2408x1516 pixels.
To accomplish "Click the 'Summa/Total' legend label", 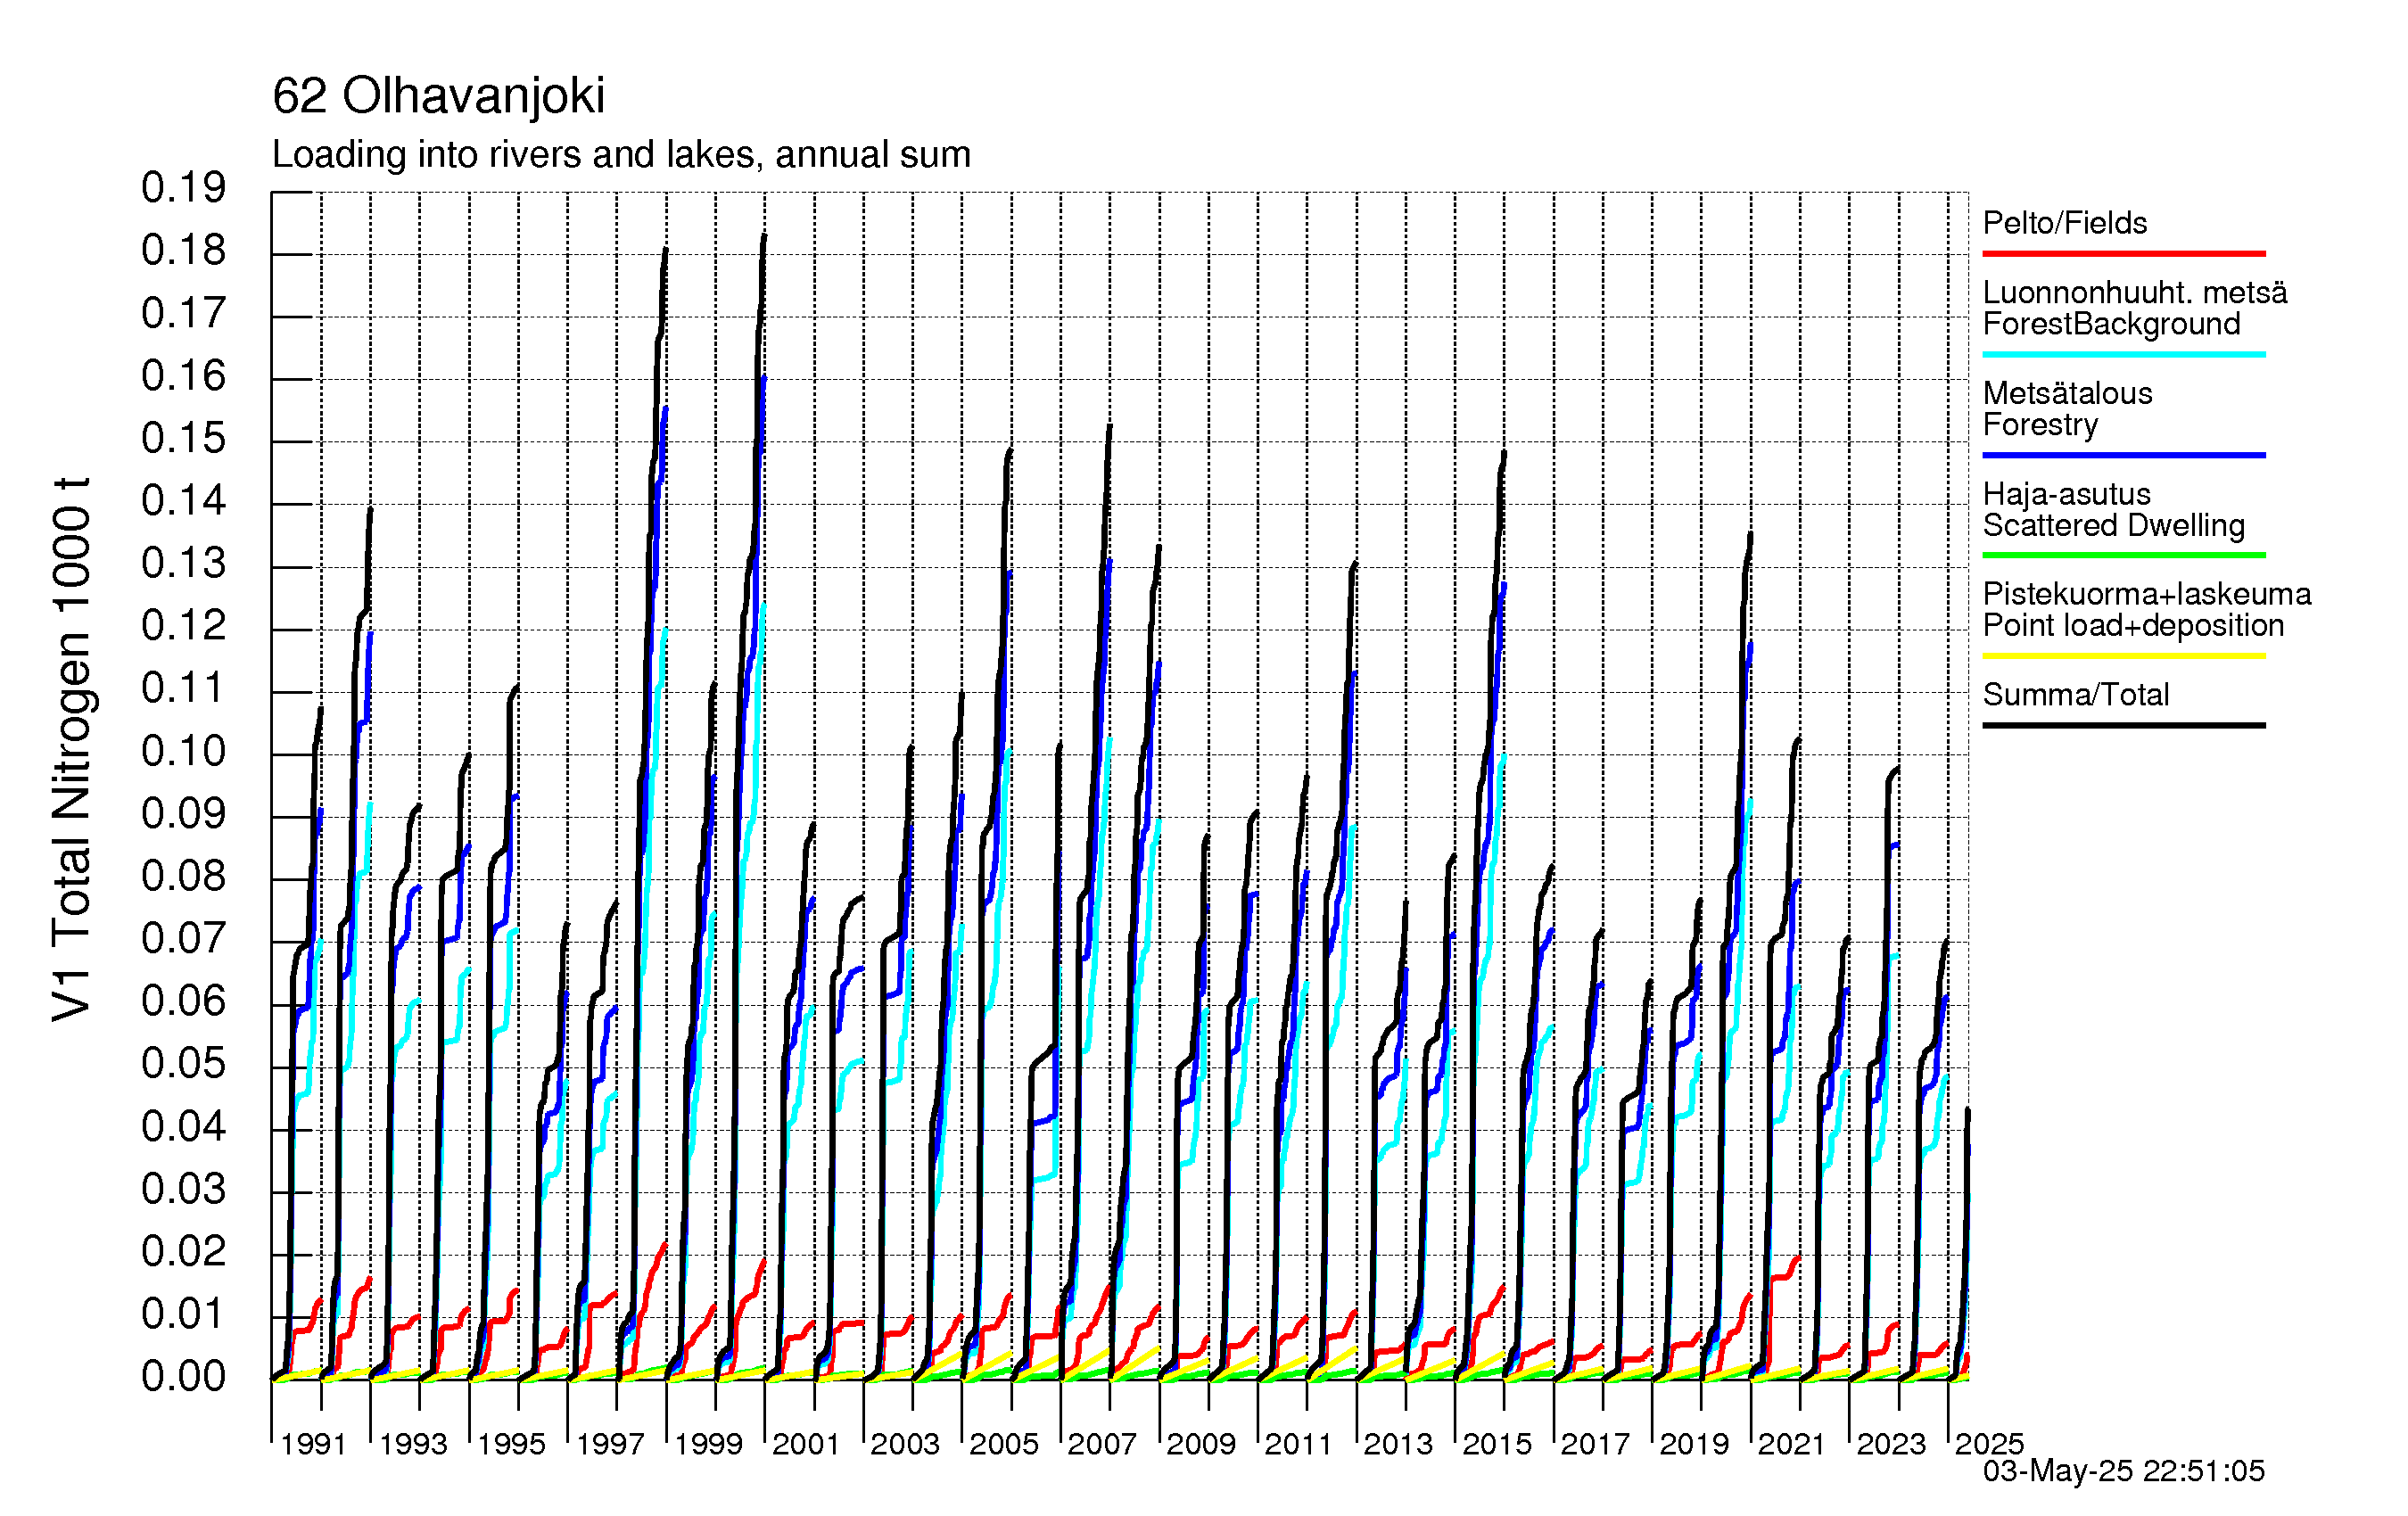I will tap(2075, 695).
